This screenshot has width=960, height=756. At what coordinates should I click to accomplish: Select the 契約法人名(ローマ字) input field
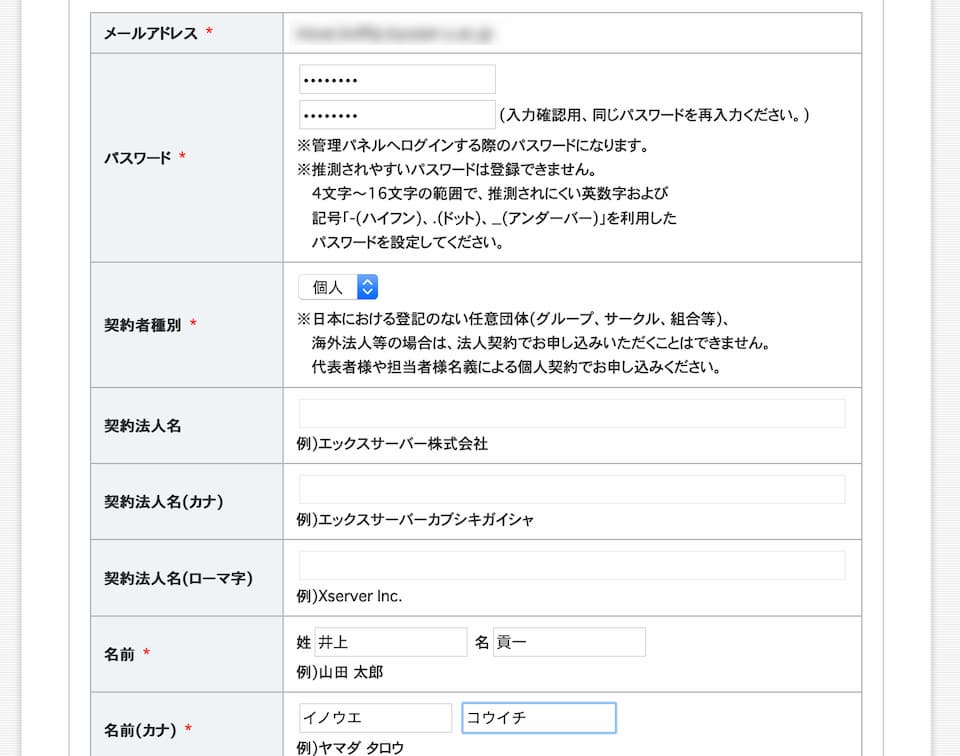572,566
